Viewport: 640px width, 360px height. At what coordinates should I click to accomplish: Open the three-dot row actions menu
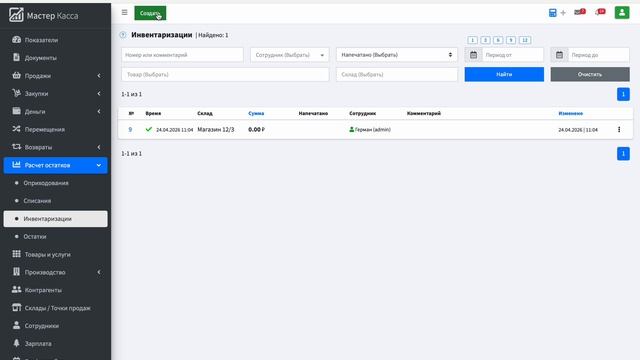[x=619, y=129]
